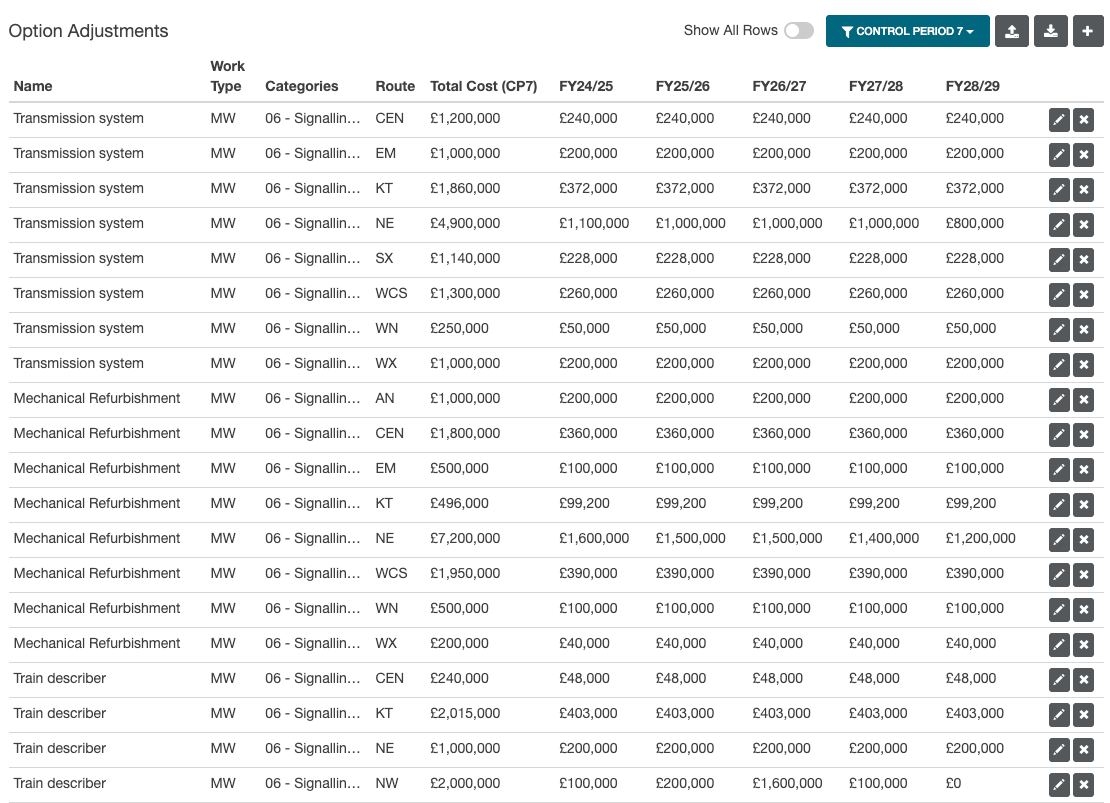1110x803 pixels.
Task: Sort by the Name column header
Action: point(33,86)
